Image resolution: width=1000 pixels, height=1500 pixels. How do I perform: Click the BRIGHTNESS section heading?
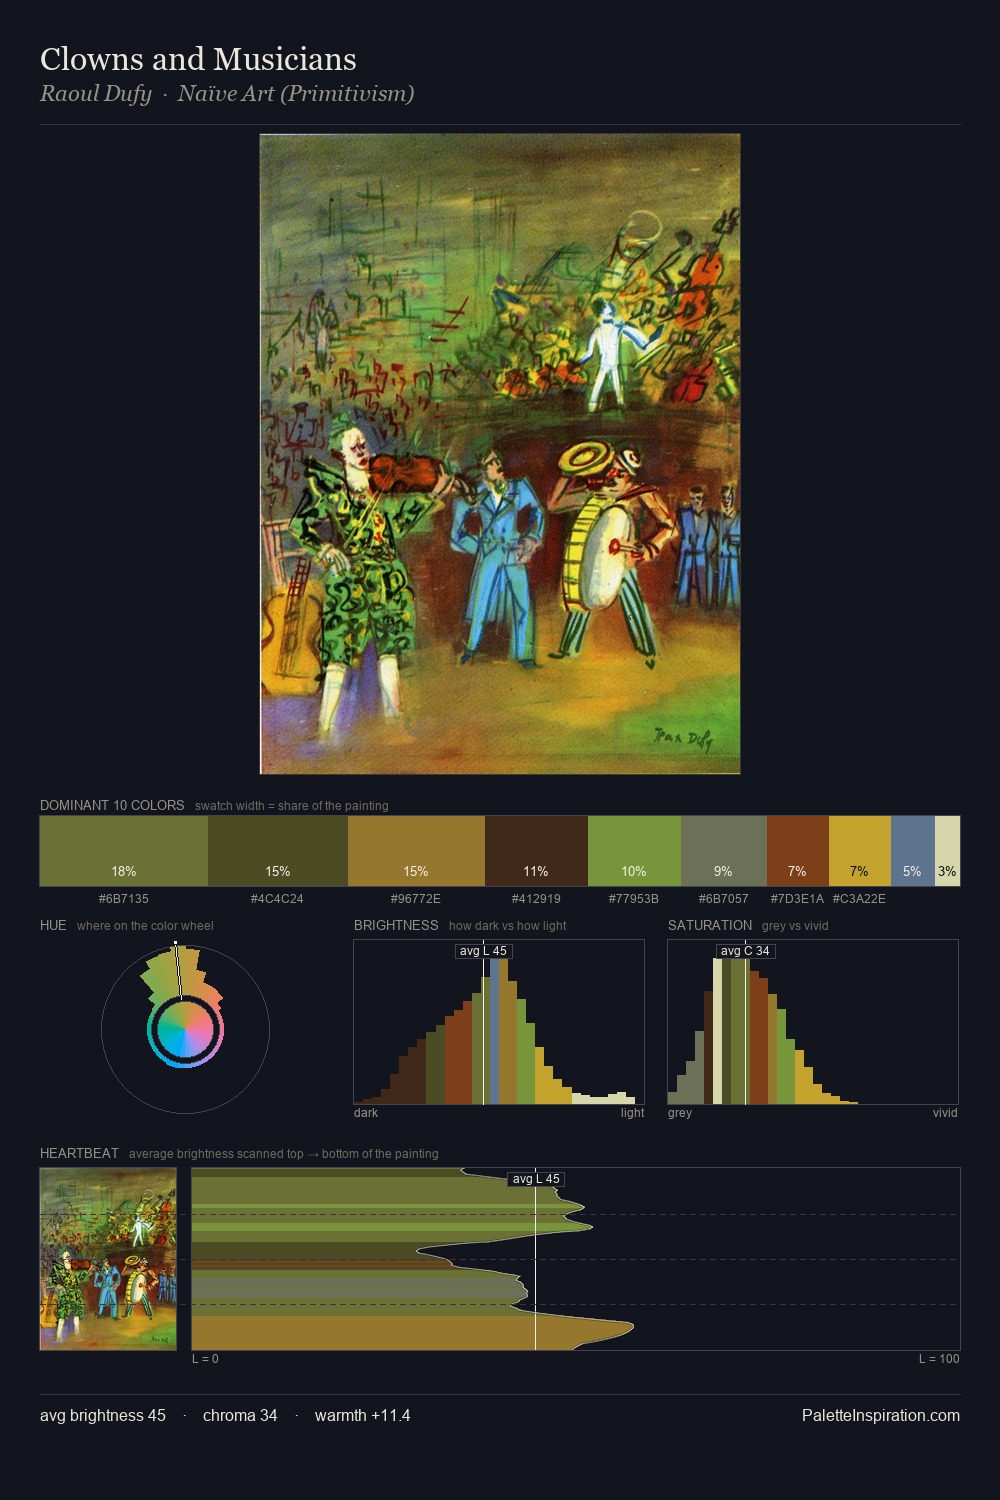(396, 926)
